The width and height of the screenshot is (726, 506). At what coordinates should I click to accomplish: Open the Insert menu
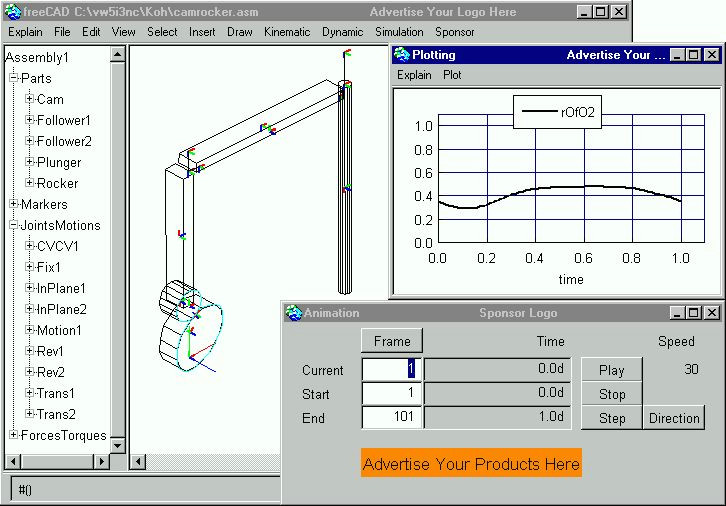(x=202, y=32)
